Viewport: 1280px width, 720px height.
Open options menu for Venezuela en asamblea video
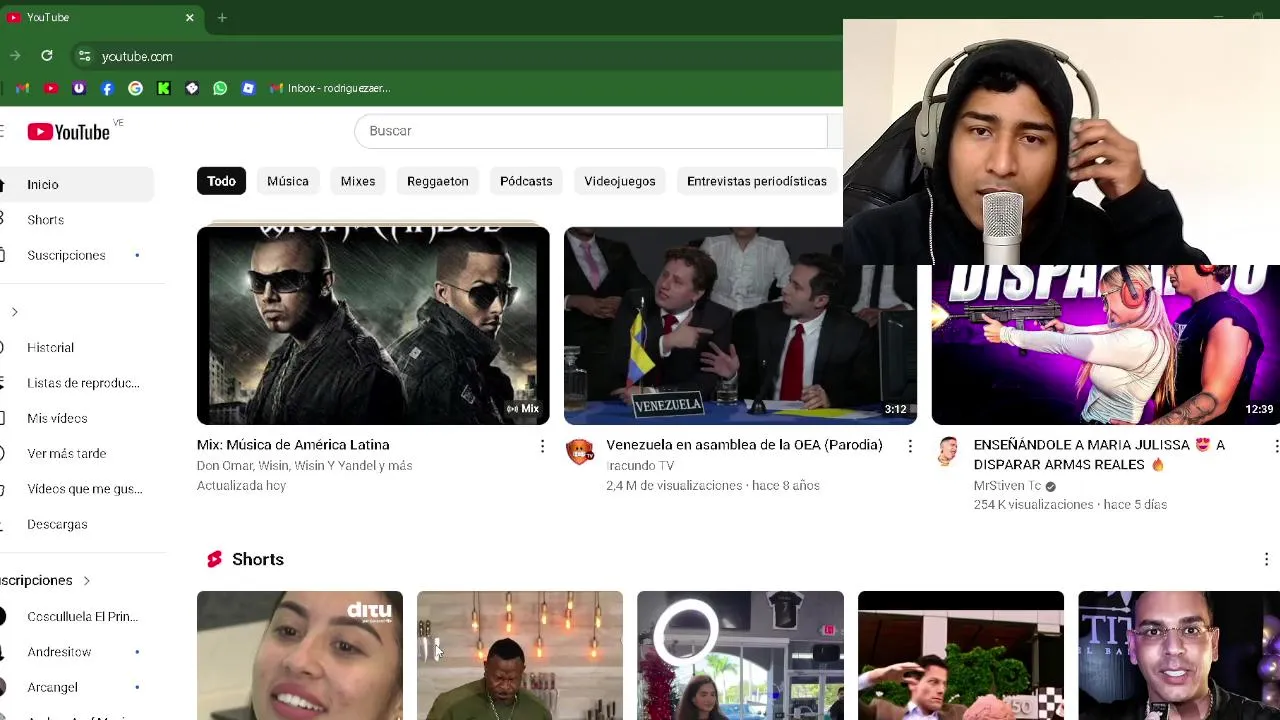coord(910,446)
